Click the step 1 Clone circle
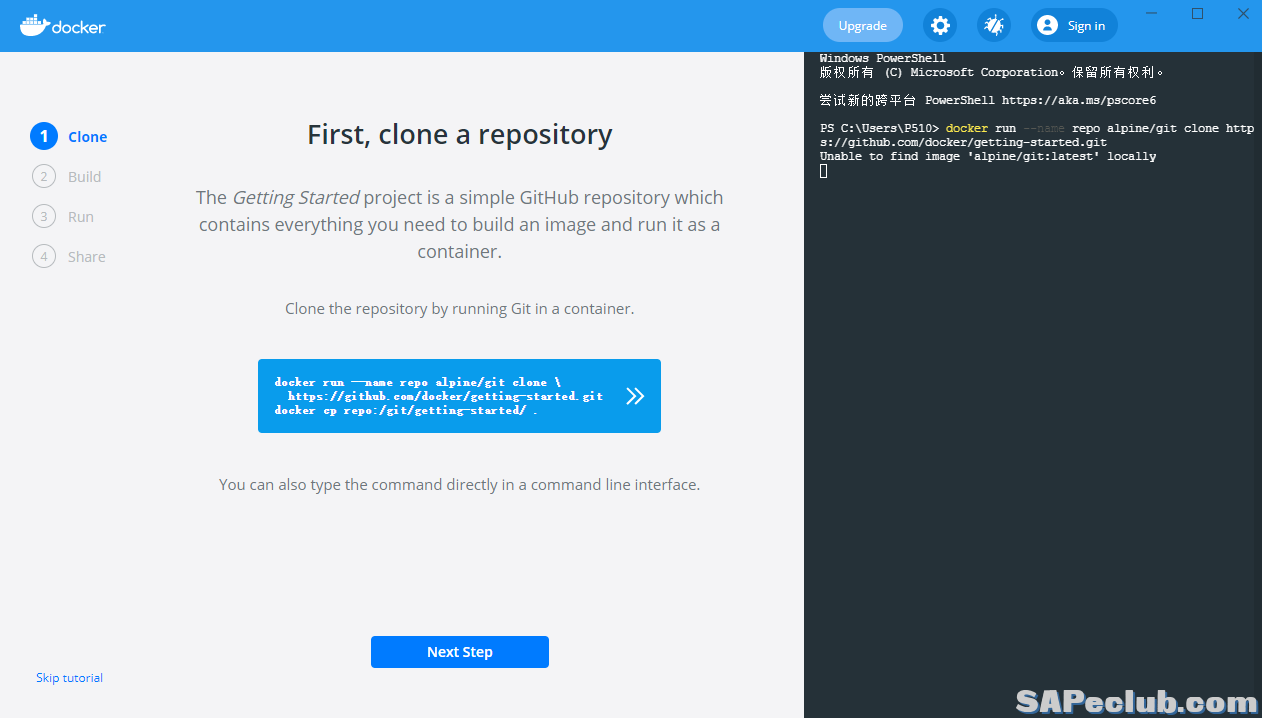The width and height of the screenshot is (1262, 718). pyautogui.click(x=44, y=137)
